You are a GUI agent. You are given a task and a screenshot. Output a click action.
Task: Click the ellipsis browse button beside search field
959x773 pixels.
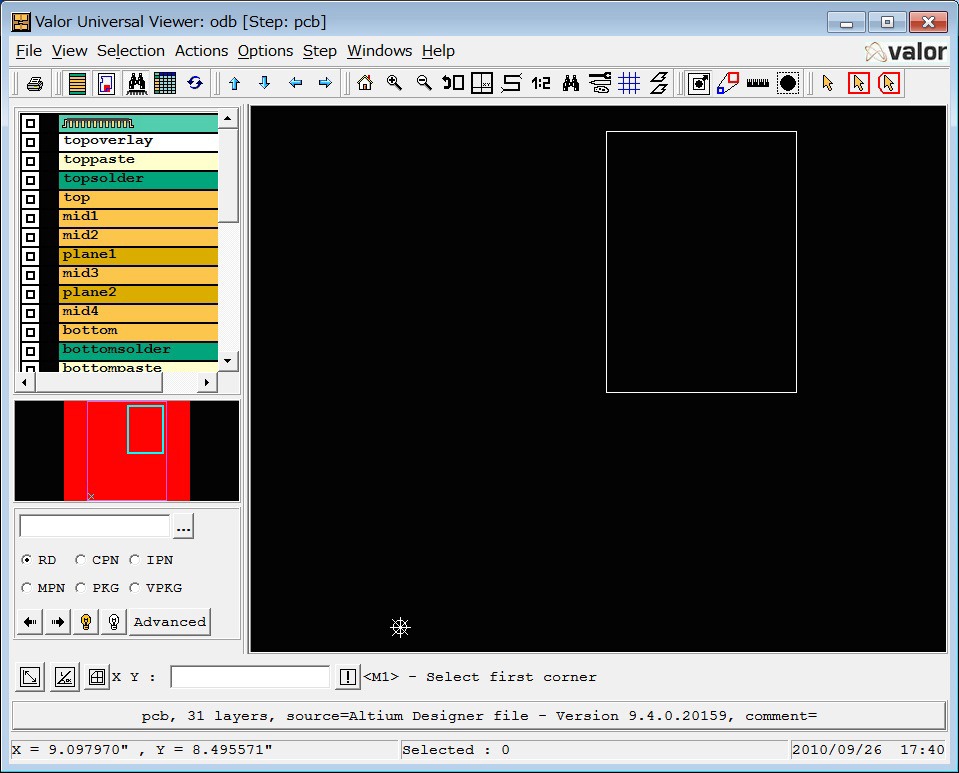coord(183,527)
